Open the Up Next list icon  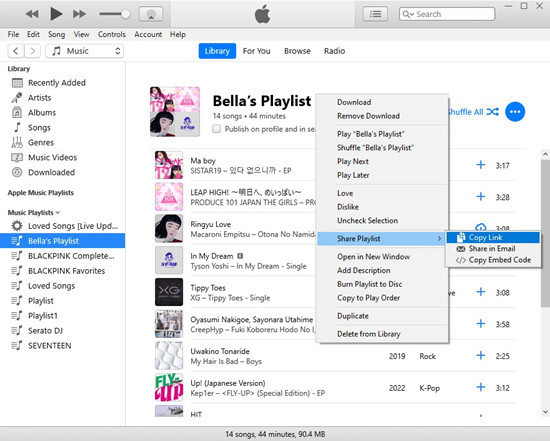tap(375, 14)
